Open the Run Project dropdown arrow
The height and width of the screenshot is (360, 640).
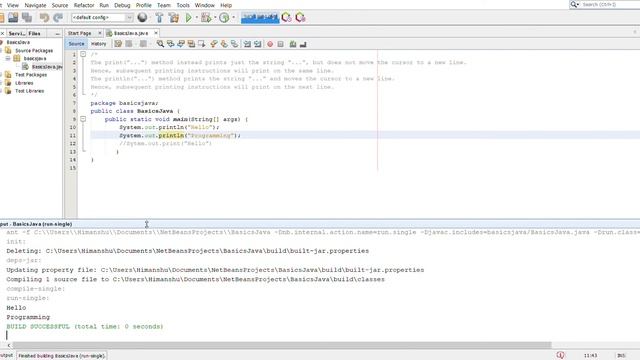point(196,18)
